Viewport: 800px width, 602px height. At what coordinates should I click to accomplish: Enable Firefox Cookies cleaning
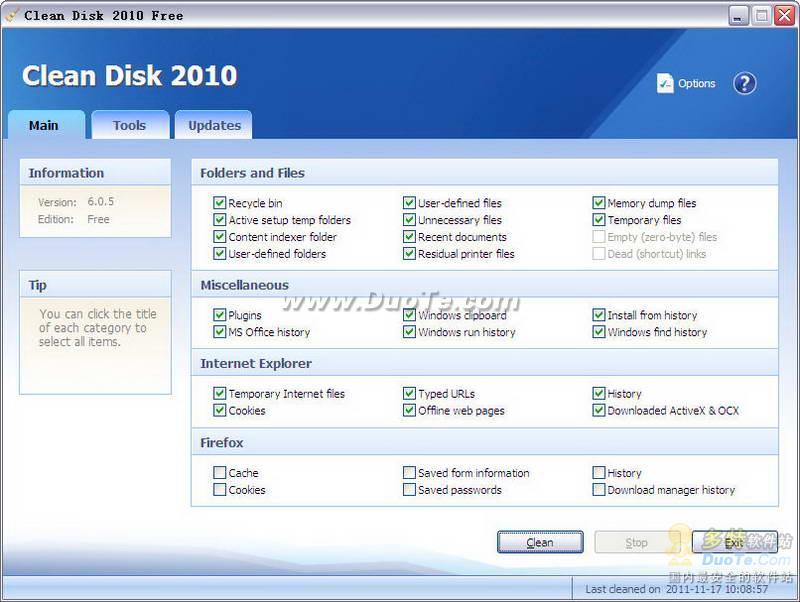[219, 490]
